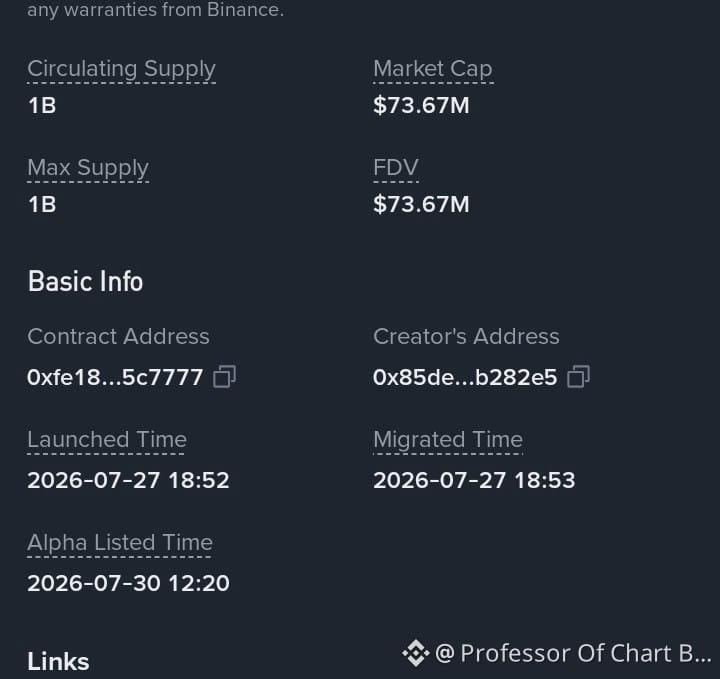Tap the alpha listed time 2026-07-30 12:20
Image resolution: width=720 pixels, height=679 pixels.
pos(128,583)
